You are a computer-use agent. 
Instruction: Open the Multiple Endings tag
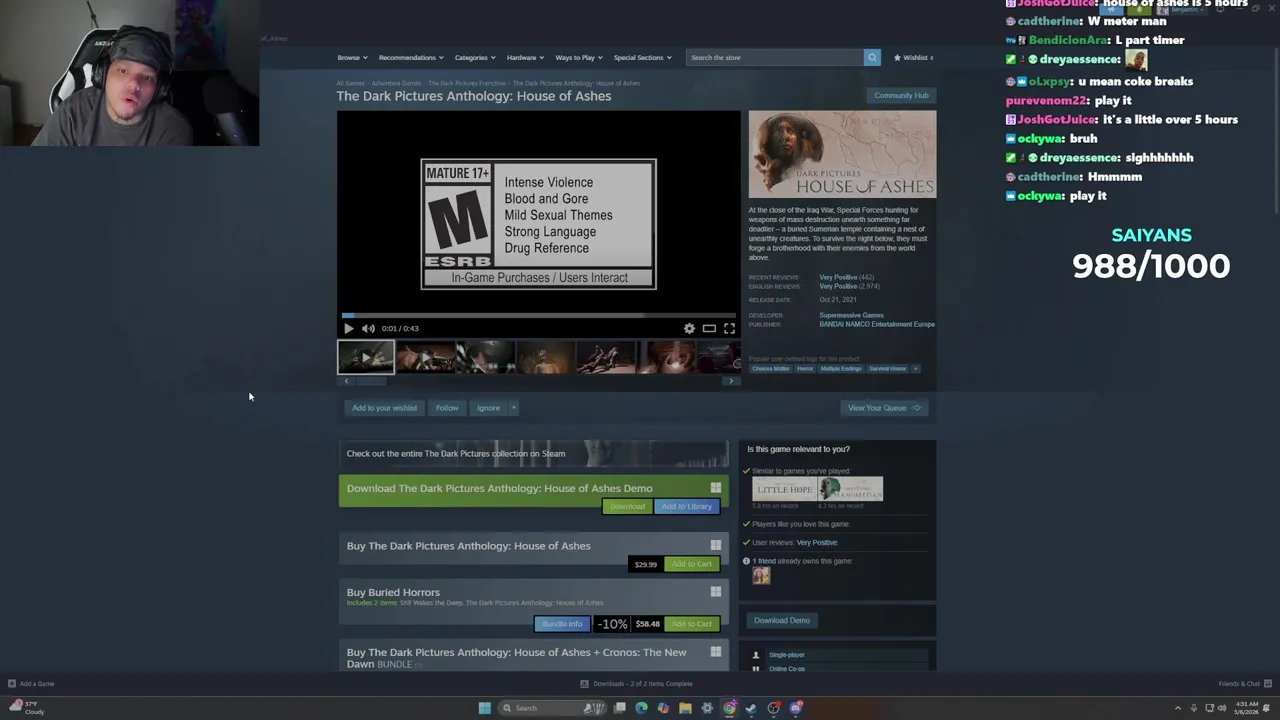point(841,369)
